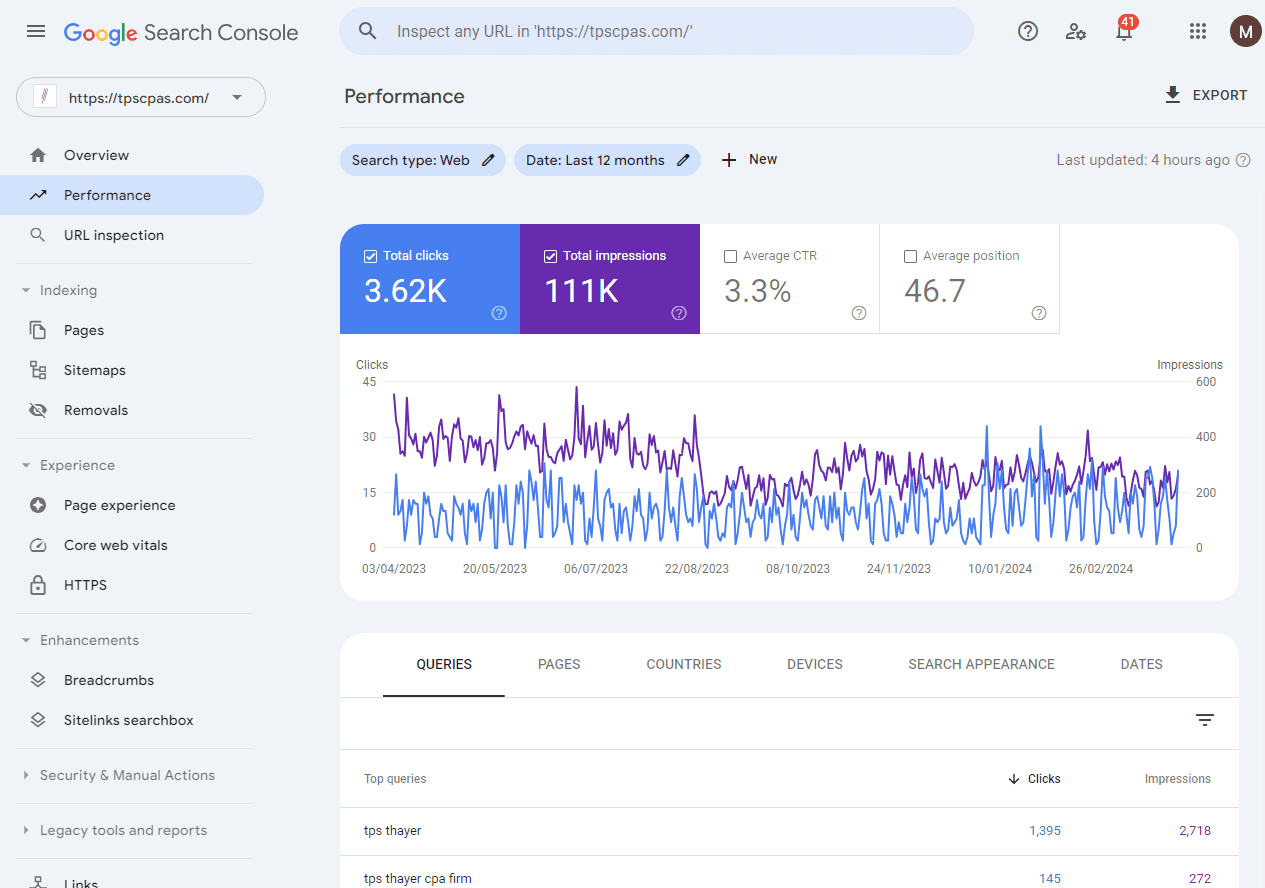Uncheck the Total clicks metric
The width and height of the screenshot is (1265, 888).
point(371,255)
